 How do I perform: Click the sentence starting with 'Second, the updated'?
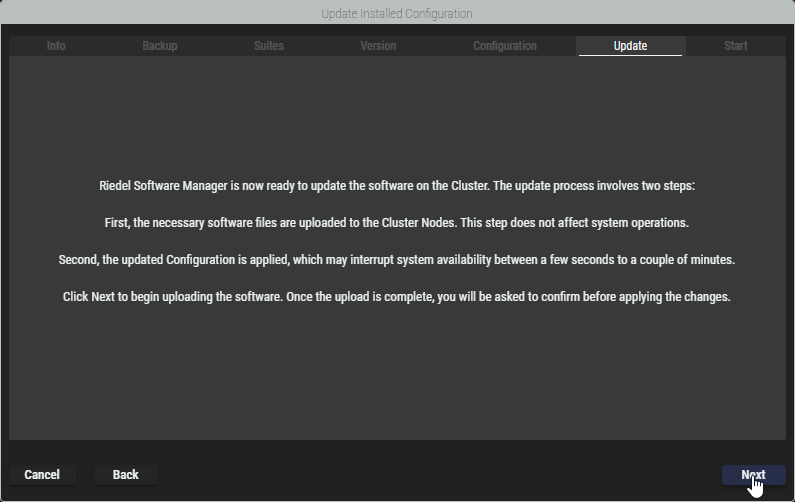pyautogui.click(x=397, y=260)
